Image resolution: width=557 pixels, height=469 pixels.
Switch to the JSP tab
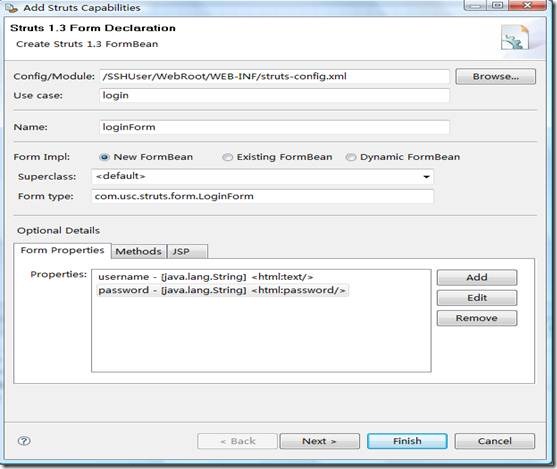(x=187, y=252)
